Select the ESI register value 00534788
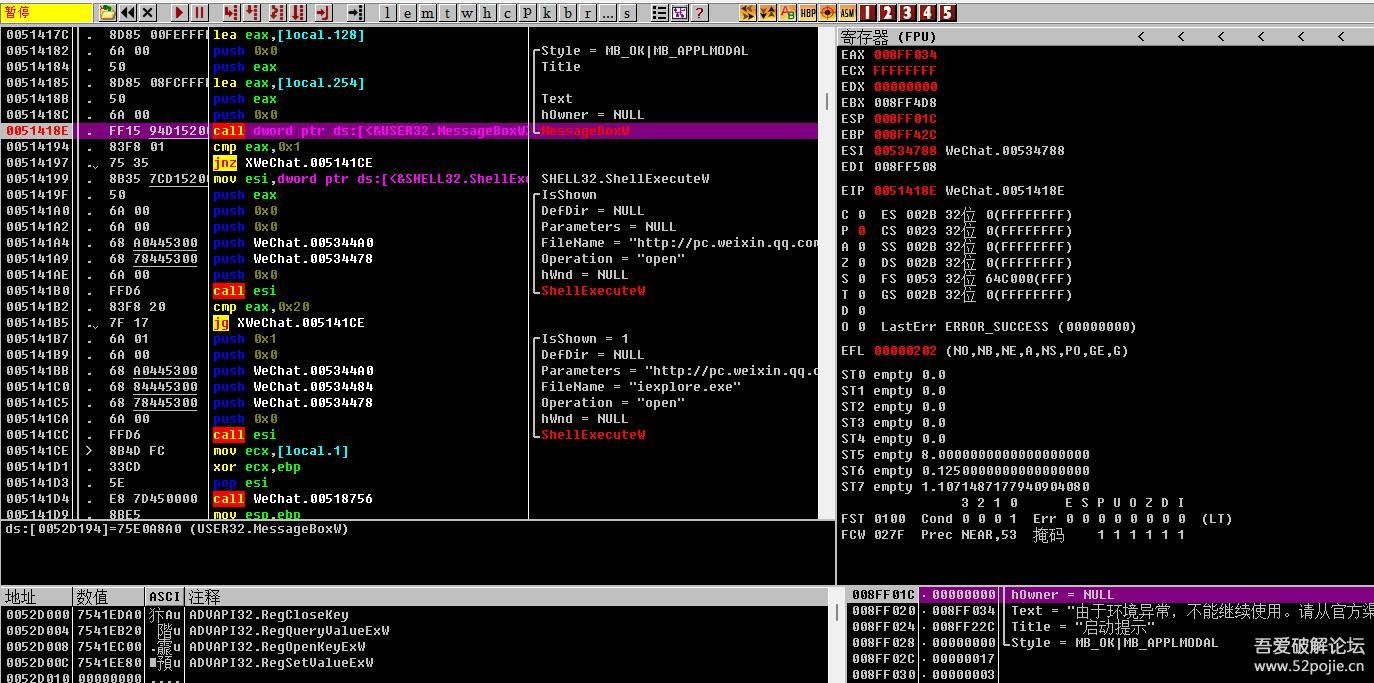The image size is (1374, 683). click(x=905, y=151)
